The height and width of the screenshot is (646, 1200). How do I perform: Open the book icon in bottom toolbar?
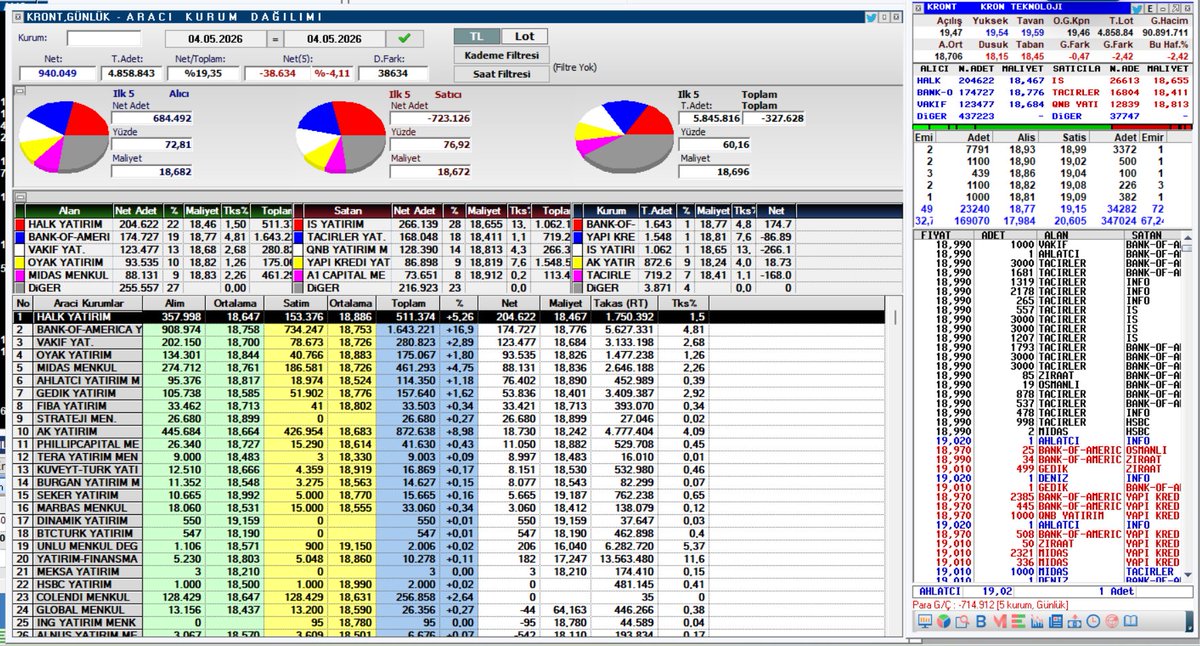tap(1130, 621)
